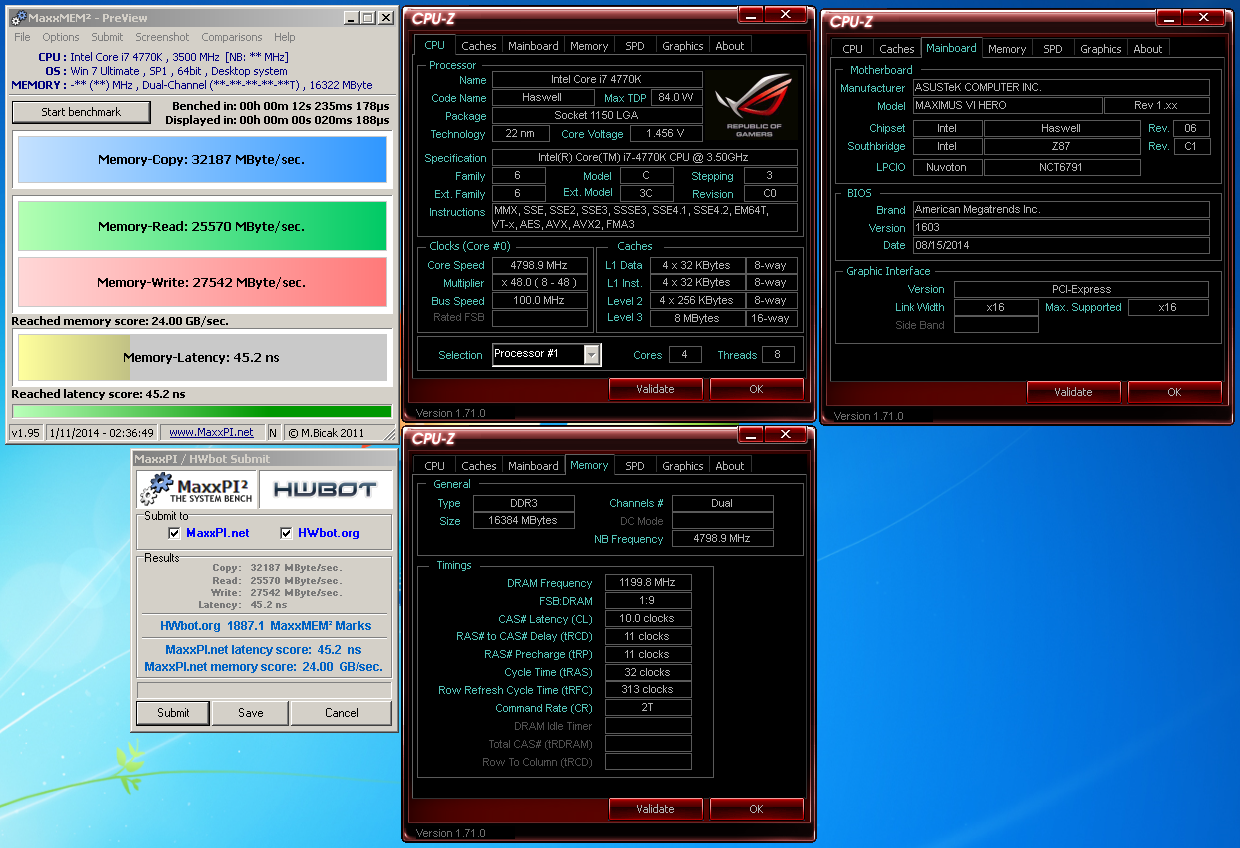The height and width of the screenshot is (848, 1240).
Task: Click the Memory-Read result bar
Action: pos(202,226)
